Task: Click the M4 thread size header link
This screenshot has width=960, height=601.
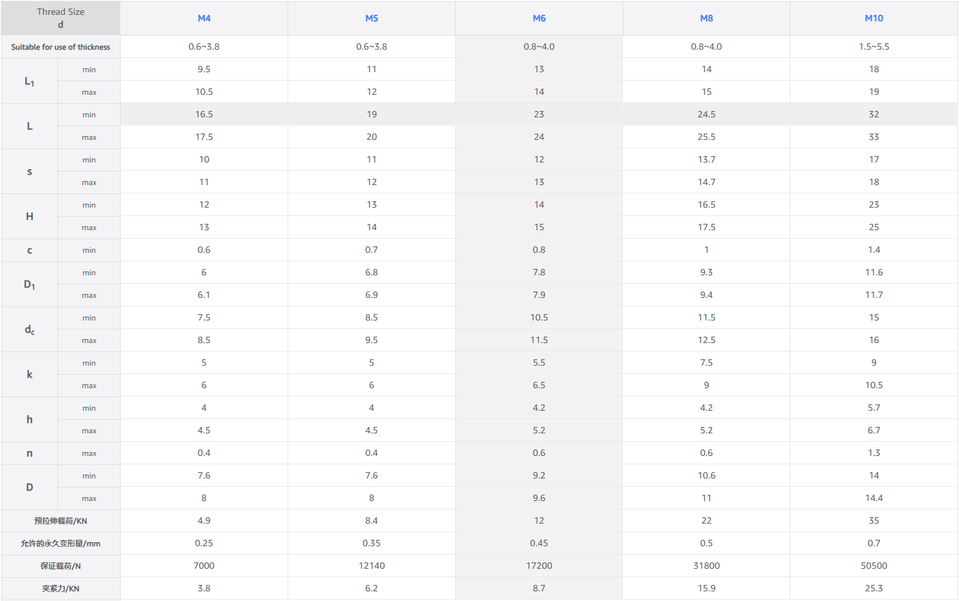Action: [204, 18]
